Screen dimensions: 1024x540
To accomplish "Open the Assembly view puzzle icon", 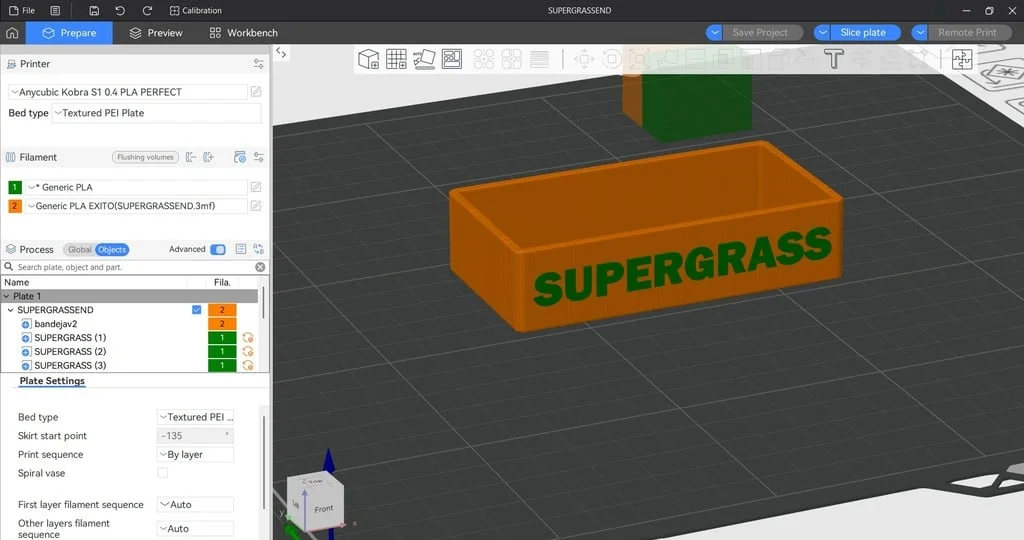I will click(x=962, y=59).
